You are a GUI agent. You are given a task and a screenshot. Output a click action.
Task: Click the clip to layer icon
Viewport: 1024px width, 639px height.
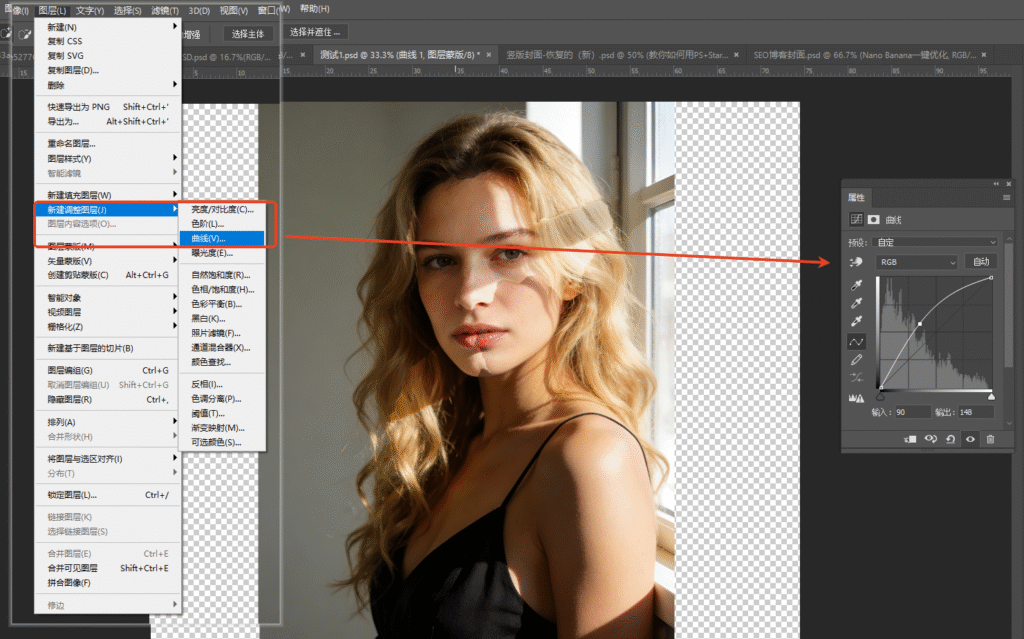coord(910,439)
